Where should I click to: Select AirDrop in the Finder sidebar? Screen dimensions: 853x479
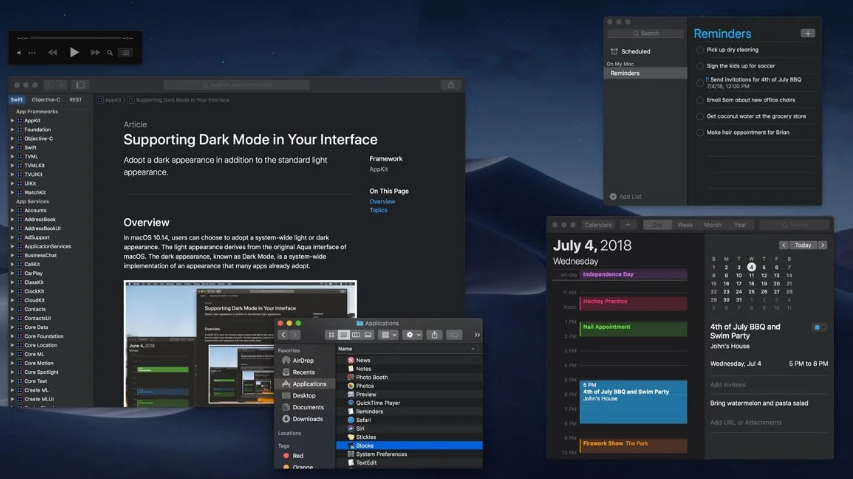tap(303, 360)
